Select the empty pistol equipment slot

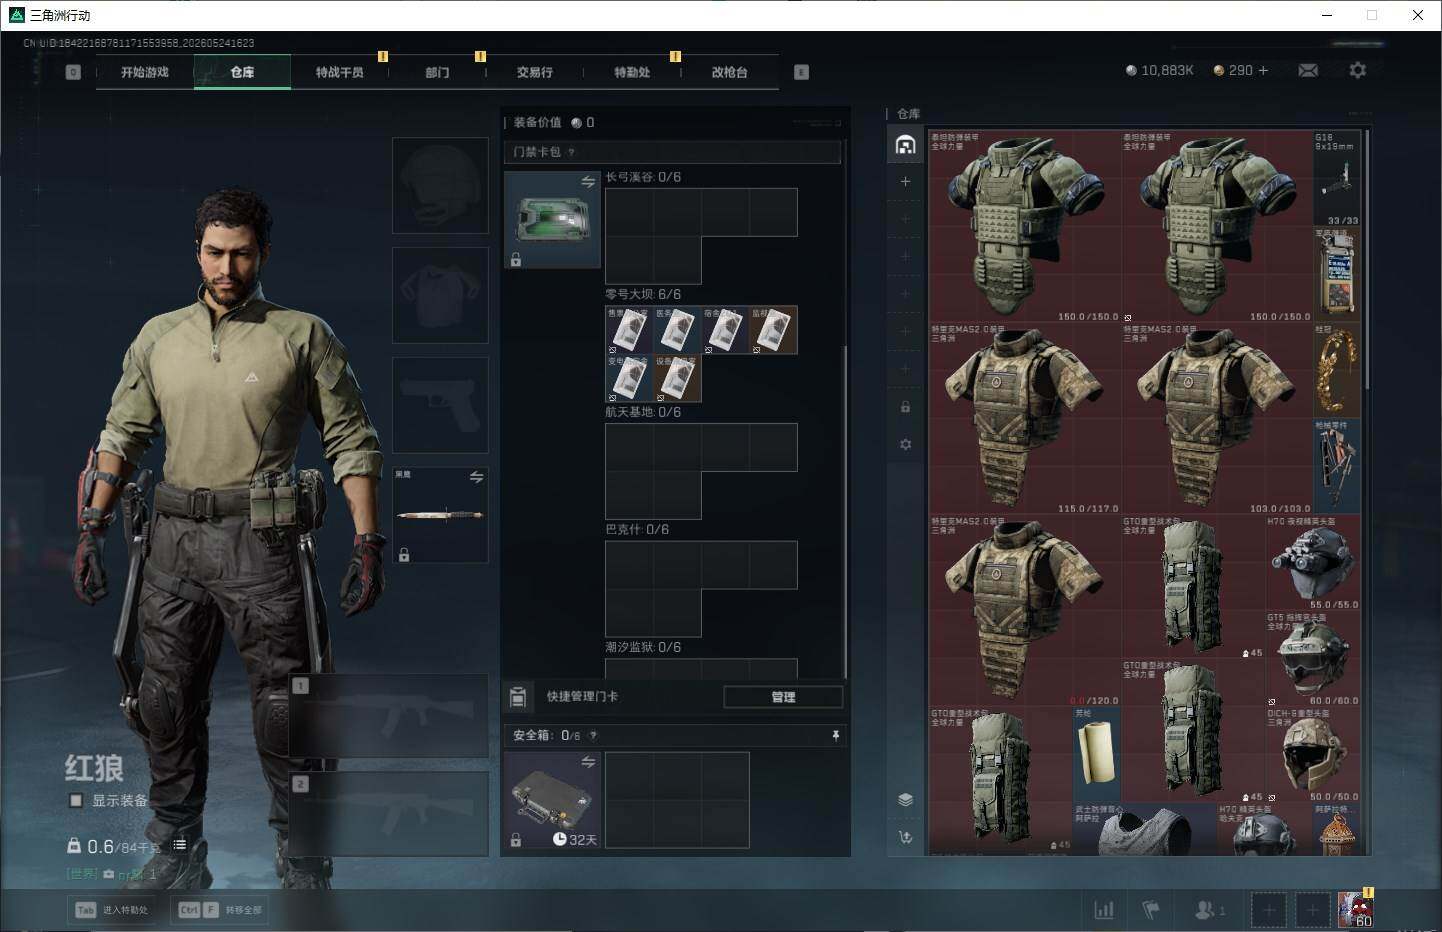(440, 405)
